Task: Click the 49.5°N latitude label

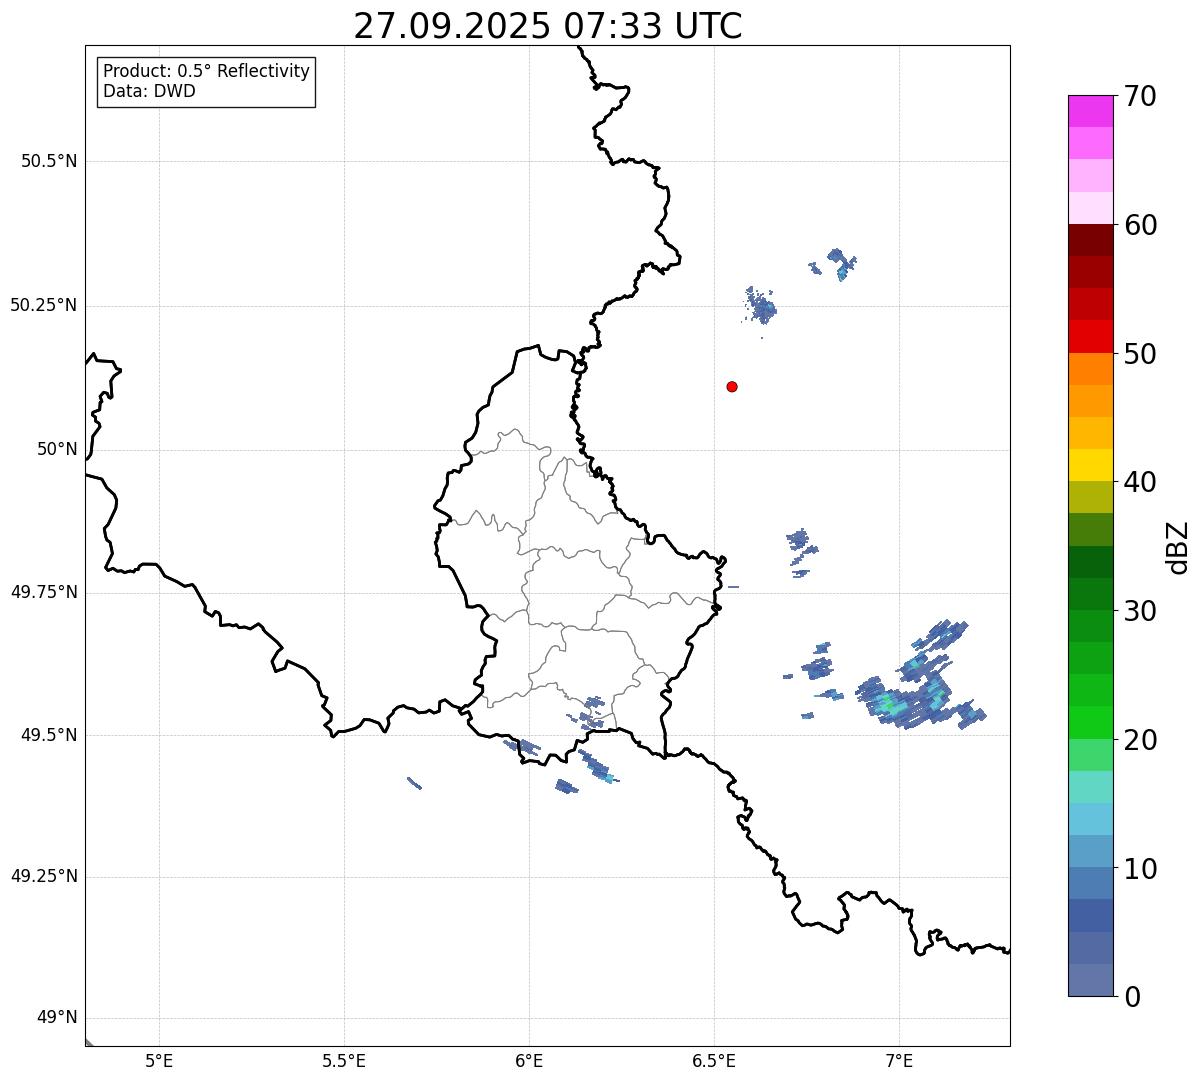Action: 49,735
